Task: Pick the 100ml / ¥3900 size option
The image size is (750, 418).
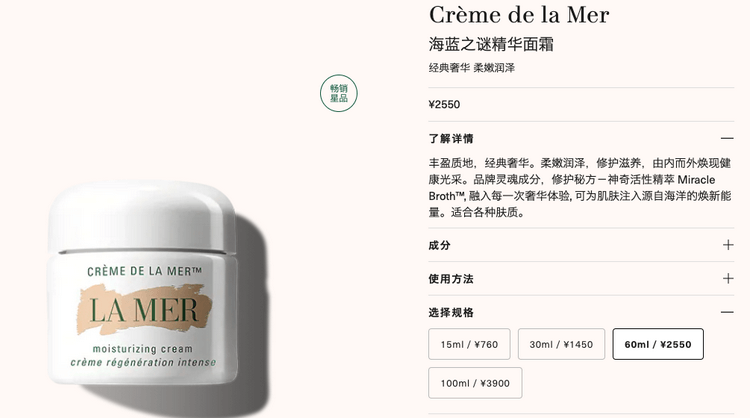Action: 475,383
